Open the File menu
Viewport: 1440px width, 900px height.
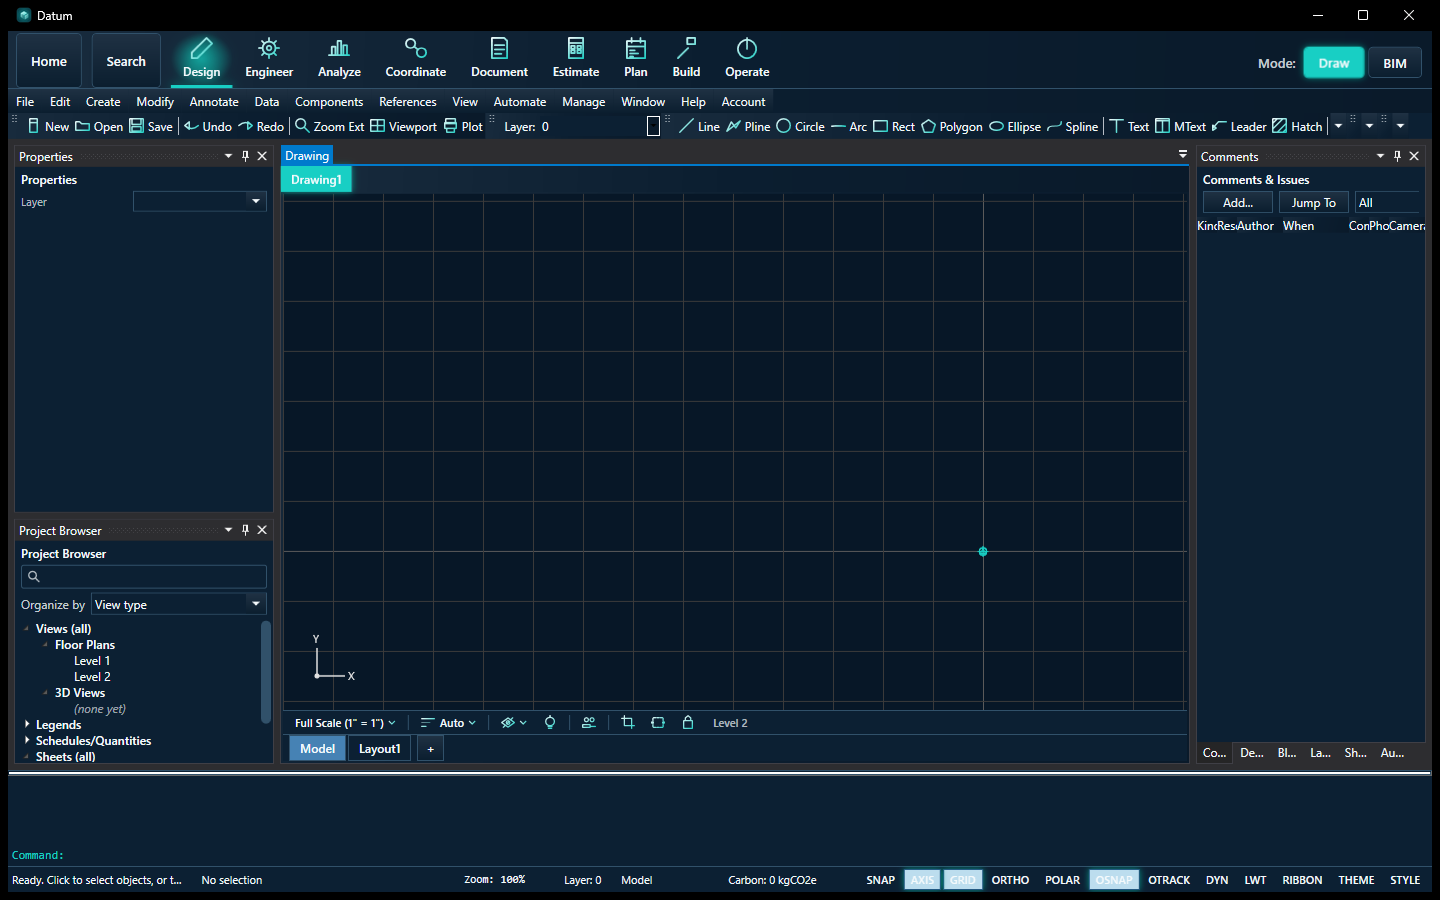pos(25,102)
